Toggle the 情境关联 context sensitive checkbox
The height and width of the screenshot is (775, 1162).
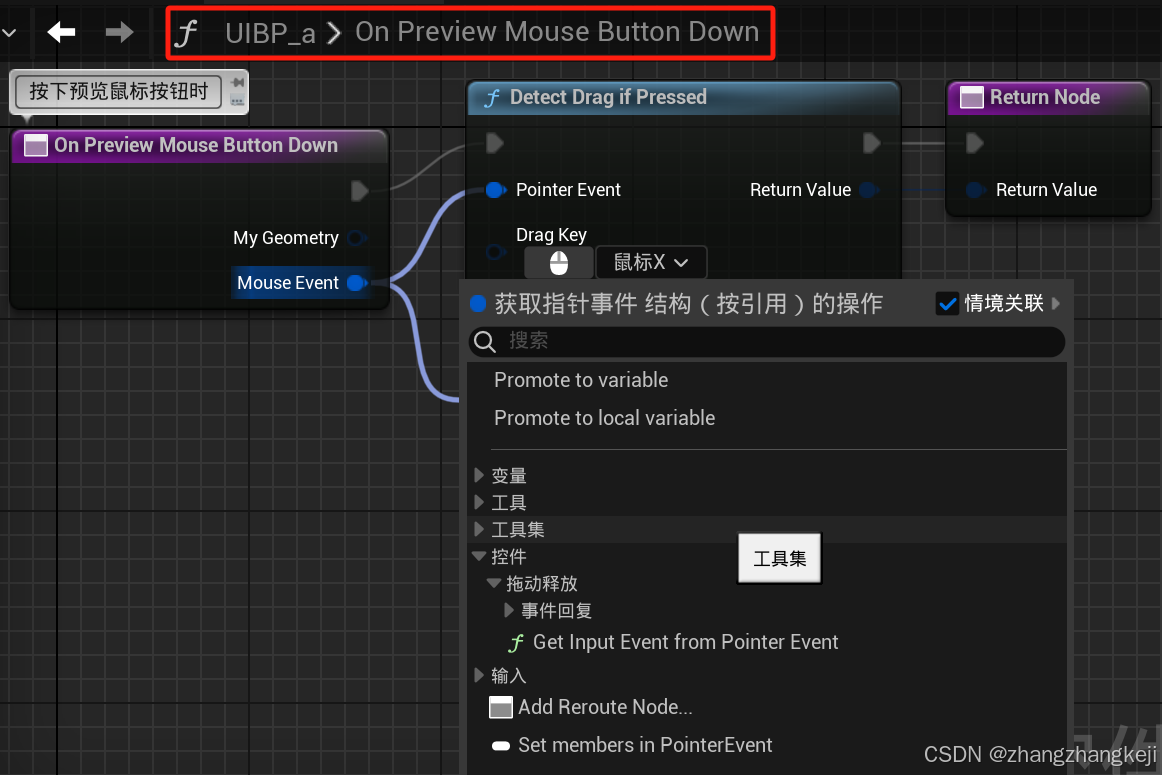coord(947,304)
